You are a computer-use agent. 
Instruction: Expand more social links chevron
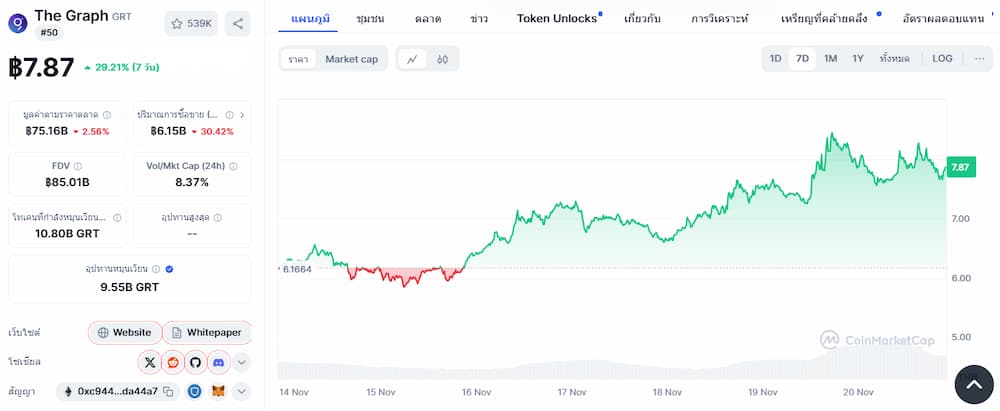(x=241, y=362)
